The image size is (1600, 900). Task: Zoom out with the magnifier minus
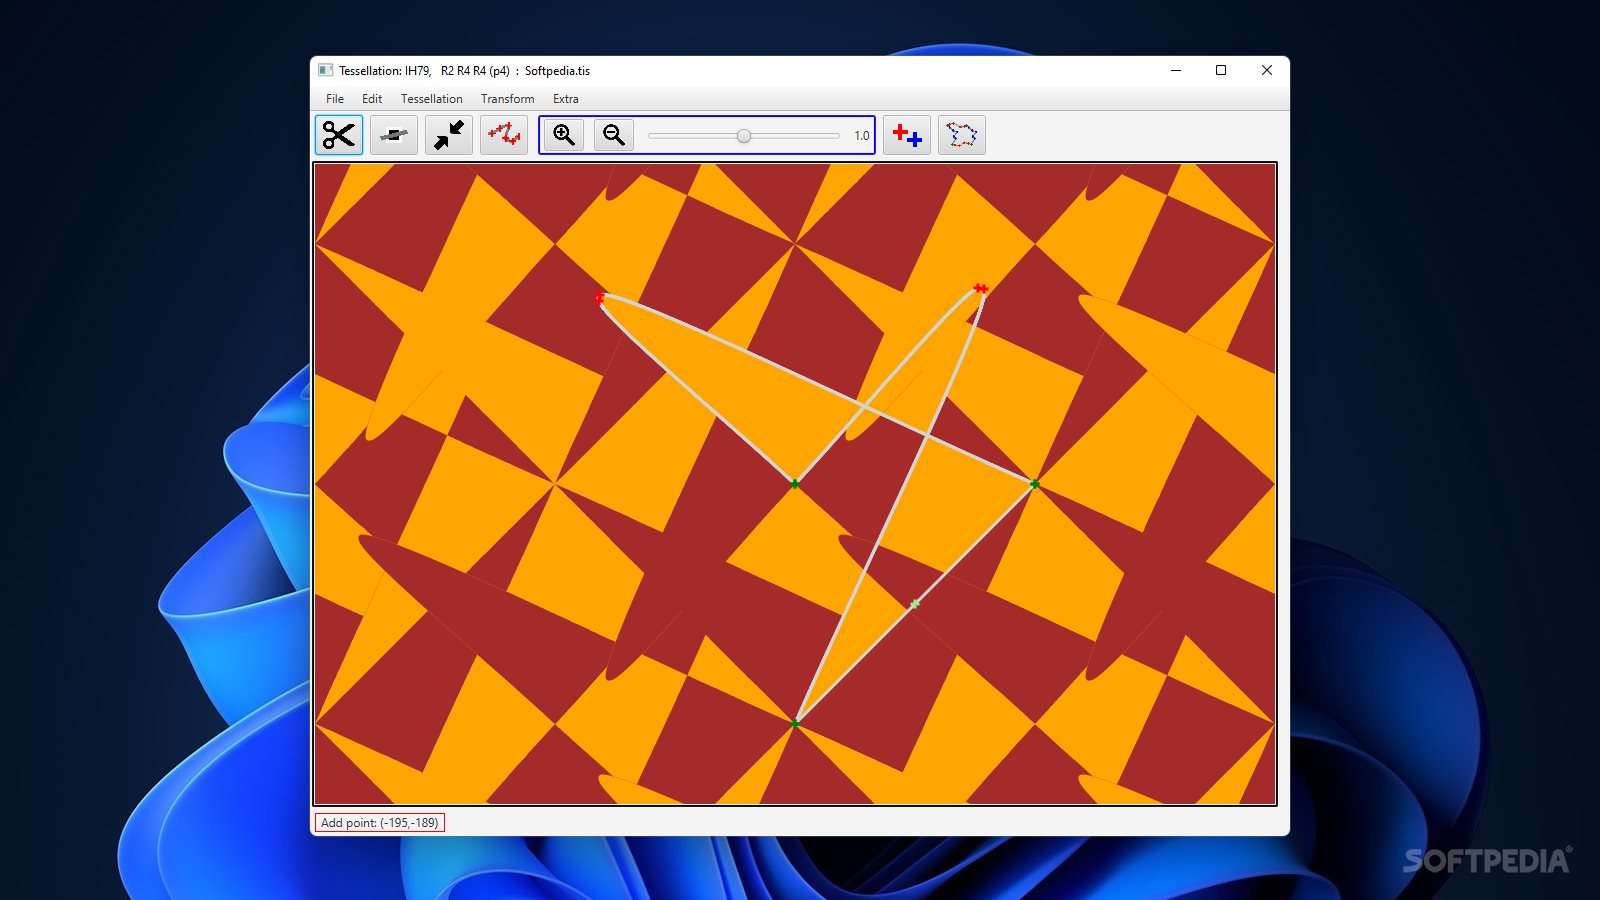(614, 135)
